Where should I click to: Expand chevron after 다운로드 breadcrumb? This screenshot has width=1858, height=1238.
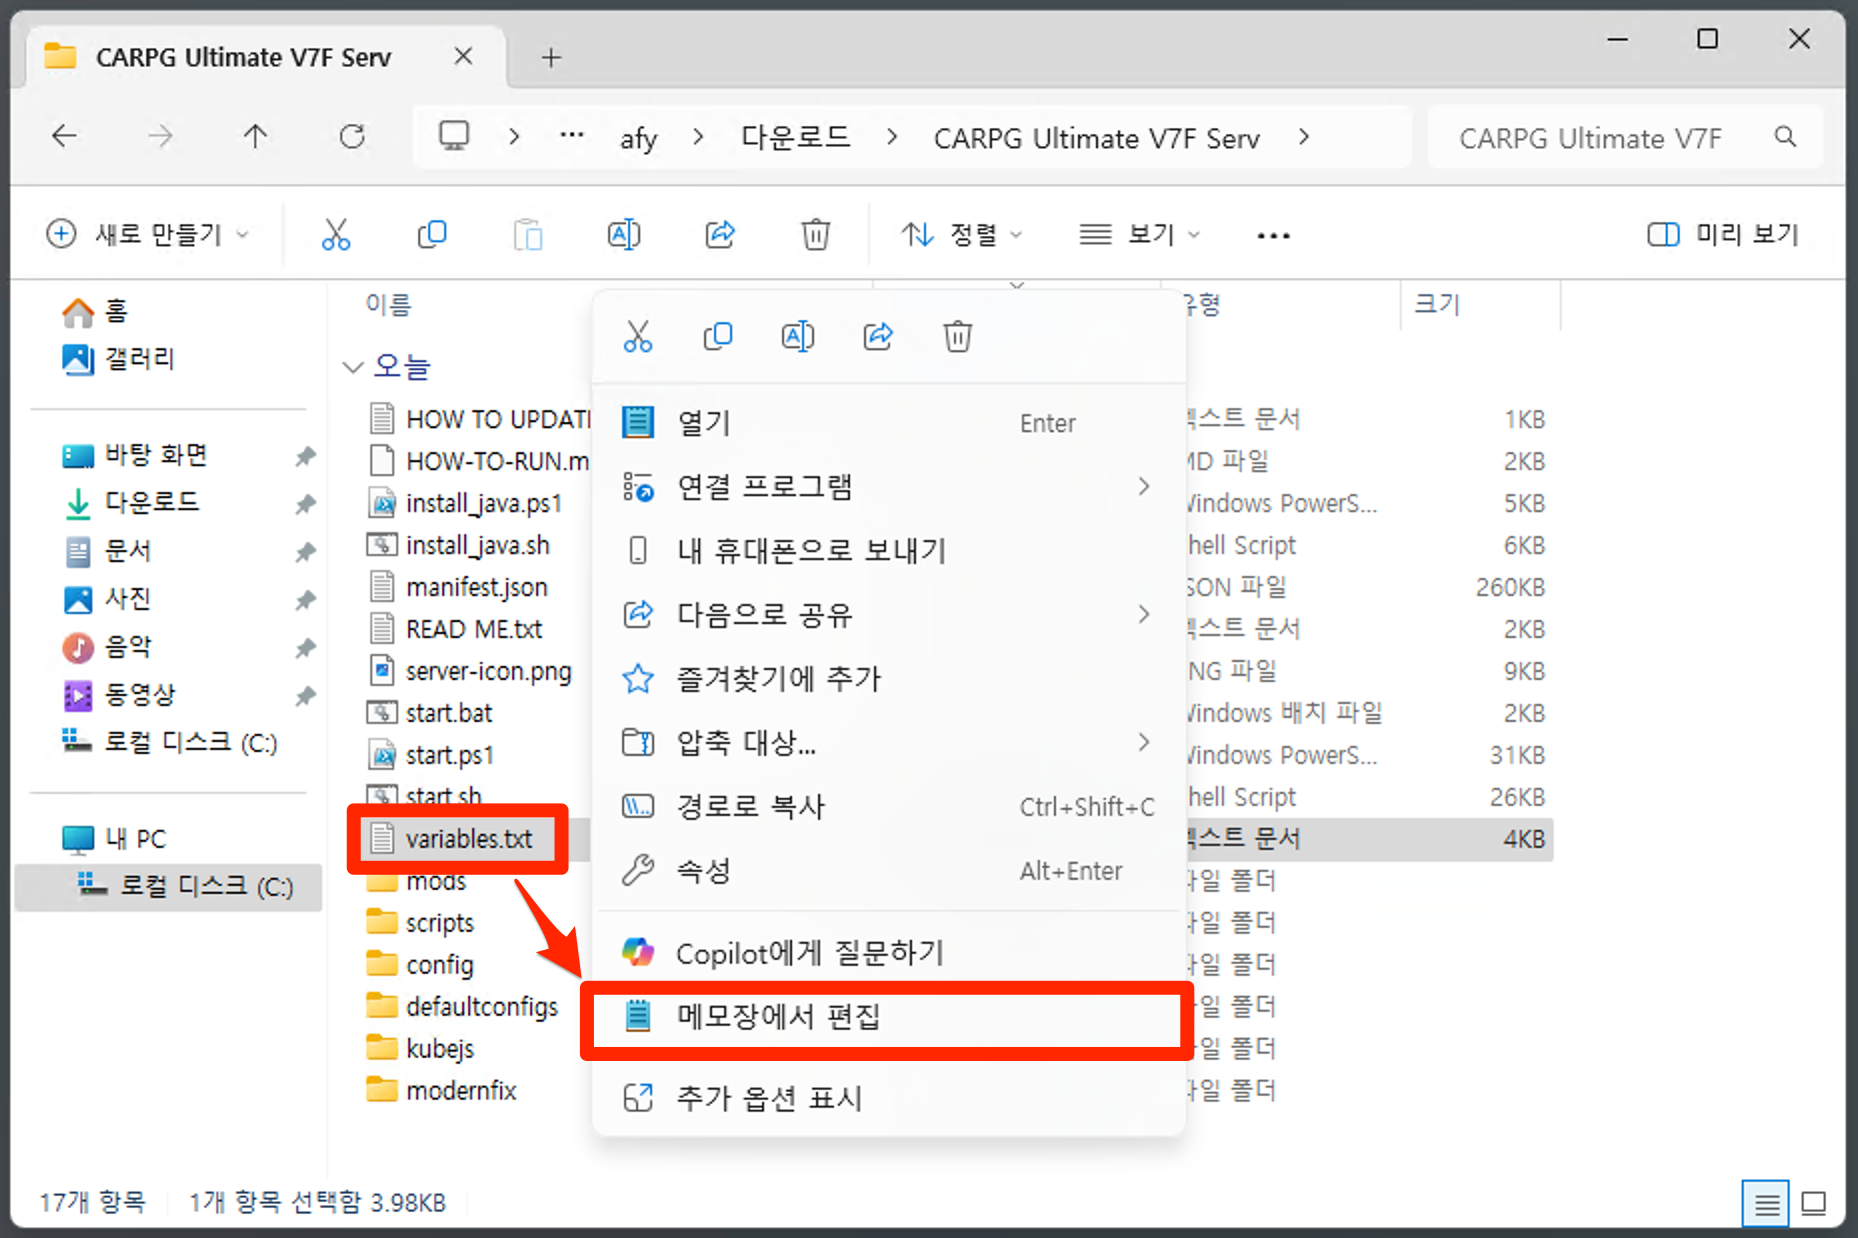pos(892,137)
